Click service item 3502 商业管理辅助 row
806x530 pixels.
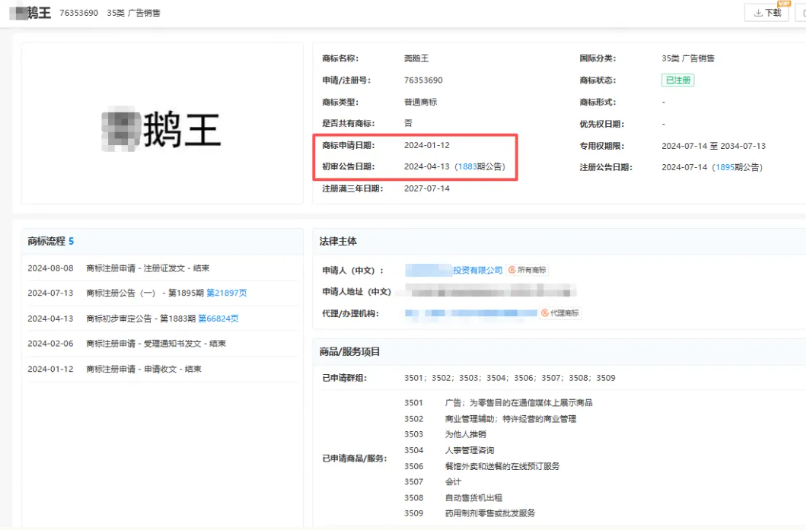tap(490, 419)
